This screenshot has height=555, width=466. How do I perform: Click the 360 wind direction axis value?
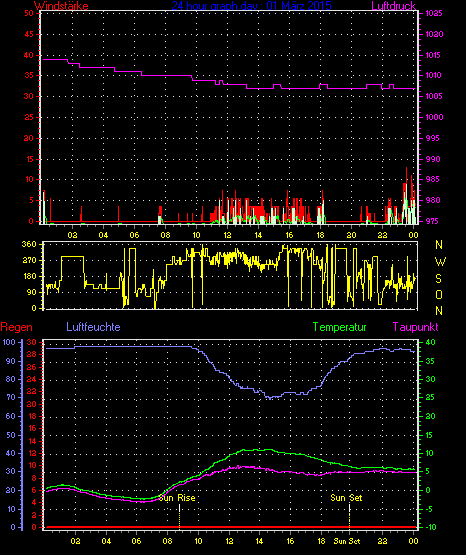[29, 244]
